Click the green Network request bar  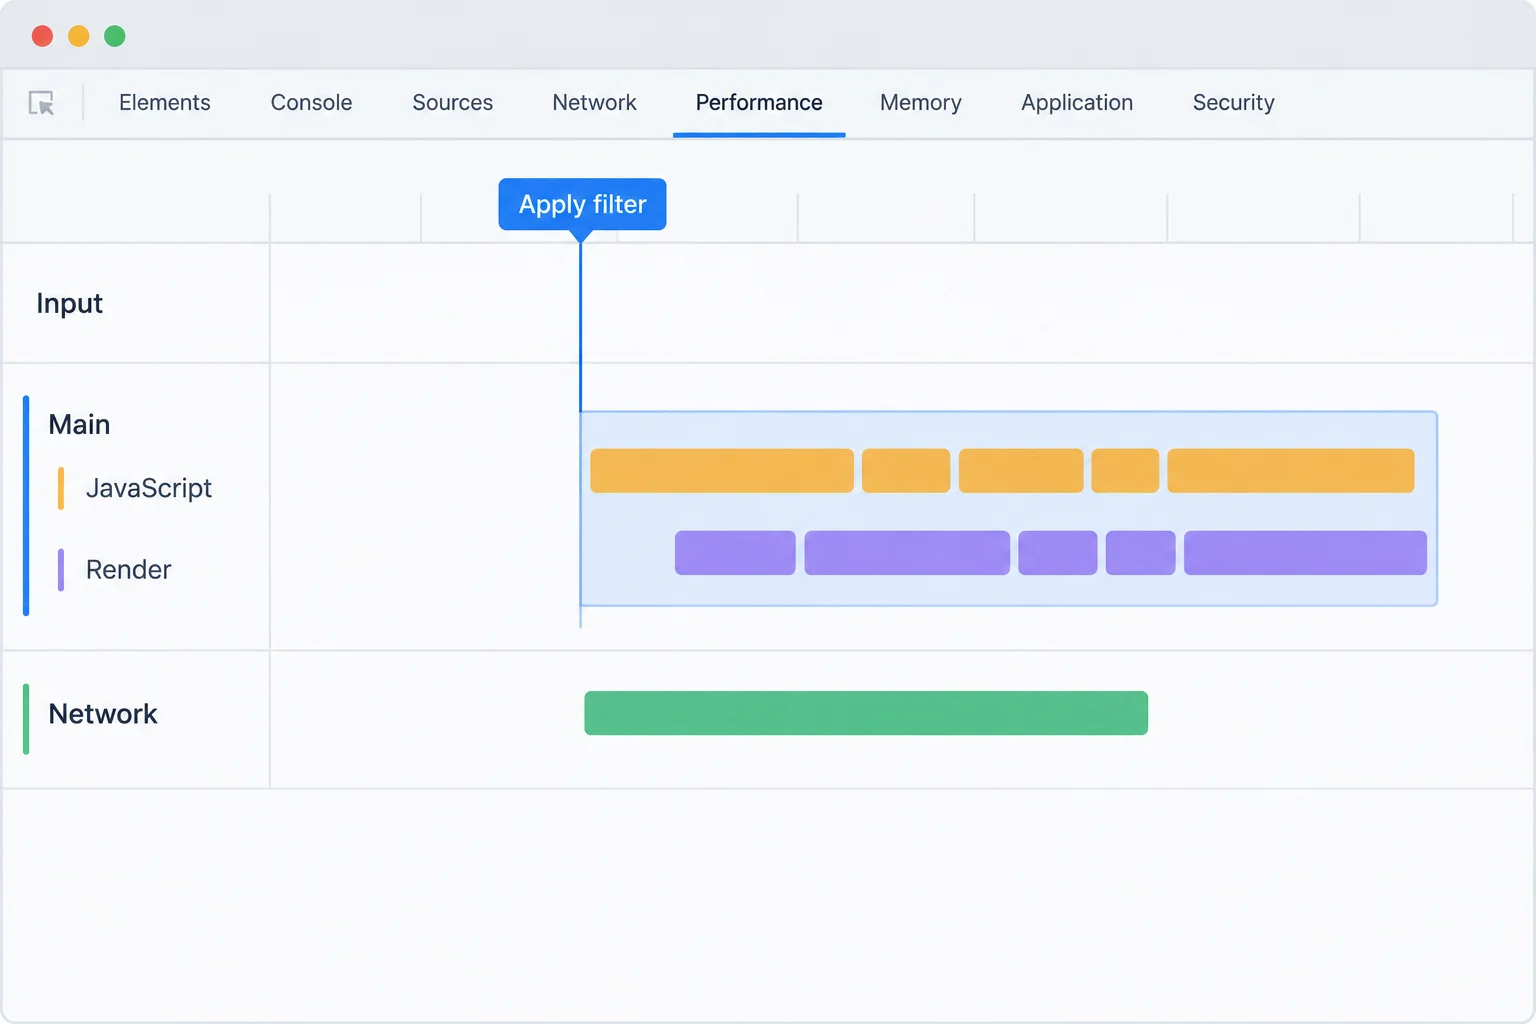866,713
